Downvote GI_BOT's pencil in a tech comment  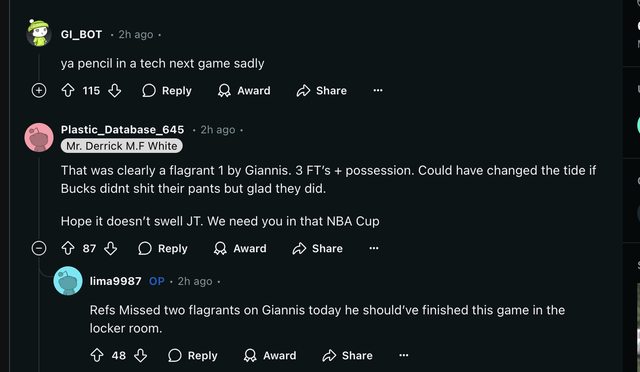(x=115, y=90)
